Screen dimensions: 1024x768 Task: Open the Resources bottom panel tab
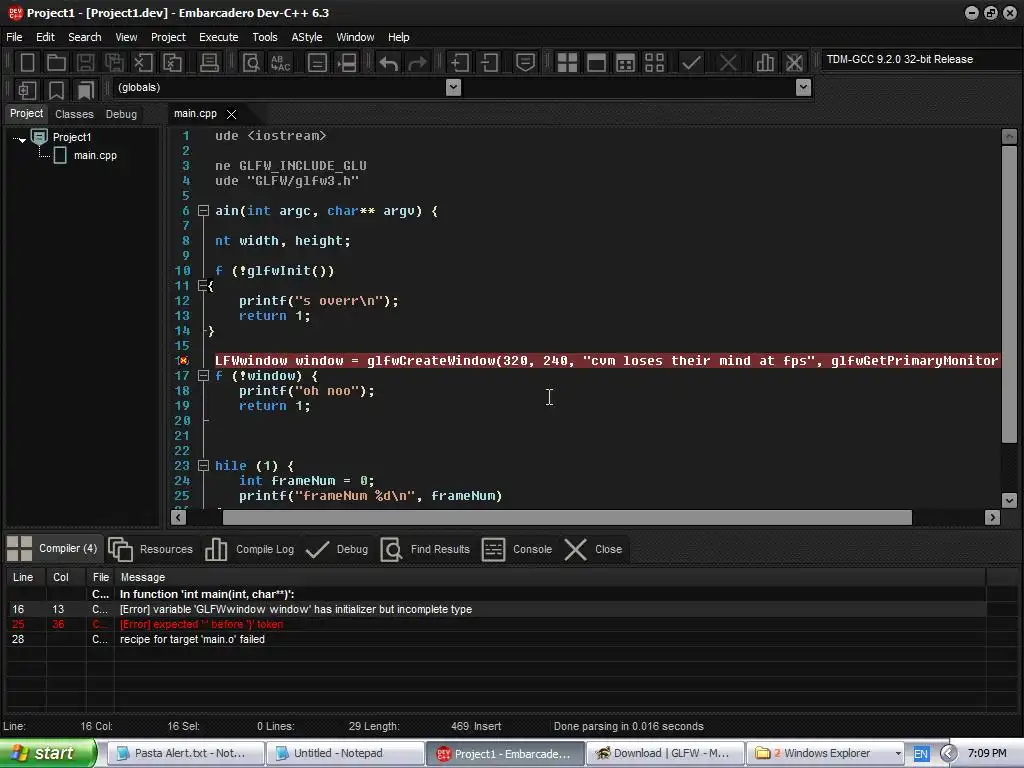click(151, 549)
